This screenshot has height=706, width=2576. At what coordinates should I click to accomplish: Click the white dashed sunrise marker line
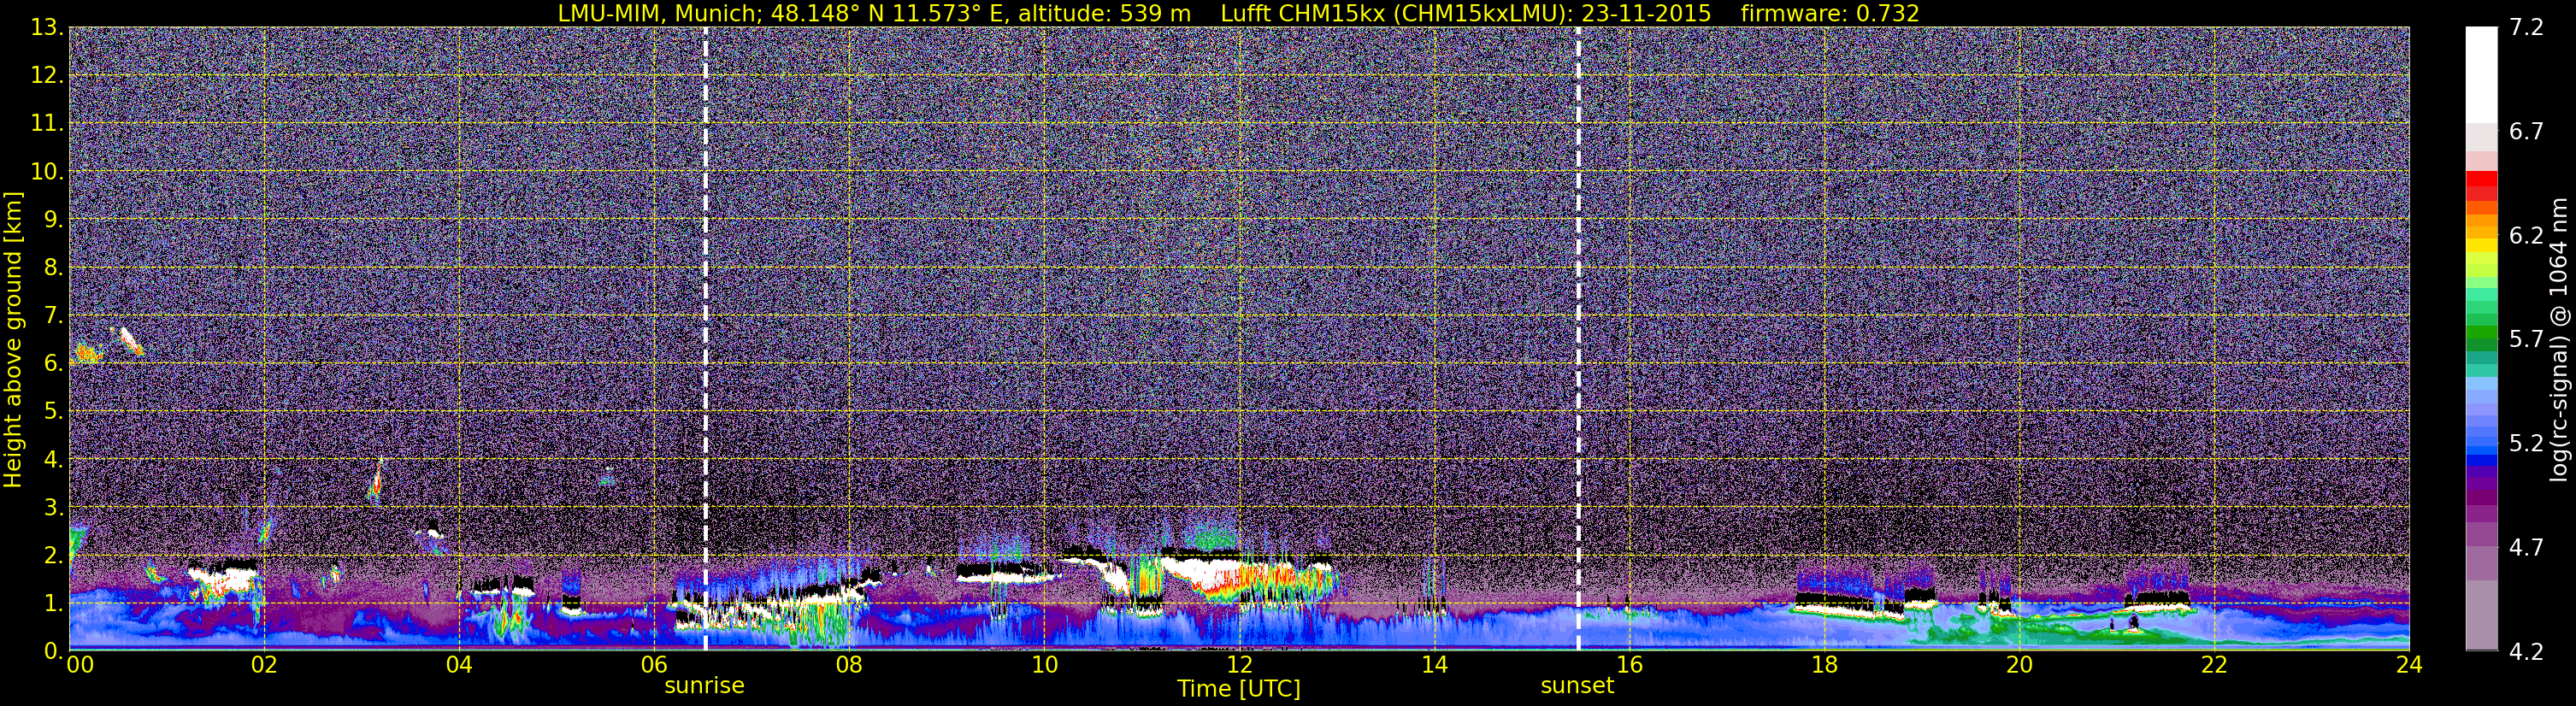705,339
